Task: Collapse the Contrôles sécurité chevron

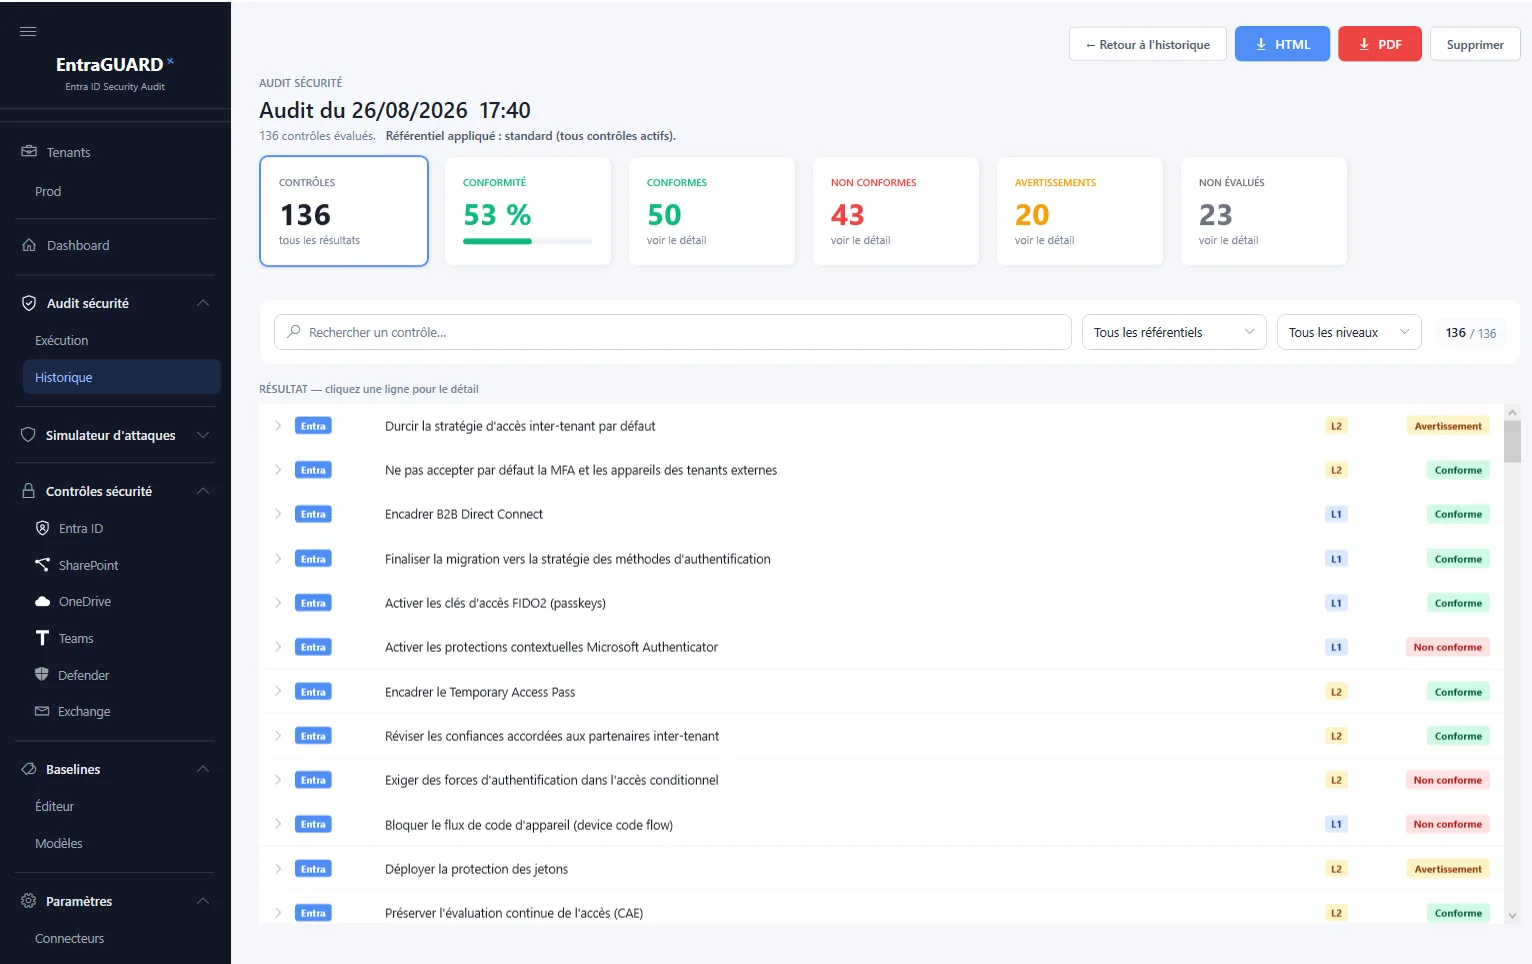Action: coord(203,491)
